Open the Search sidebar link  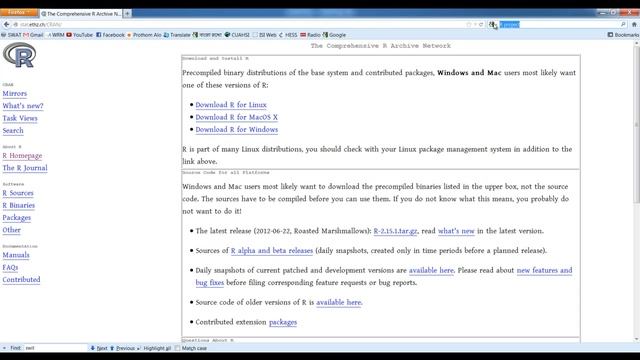tap(13, 131)
